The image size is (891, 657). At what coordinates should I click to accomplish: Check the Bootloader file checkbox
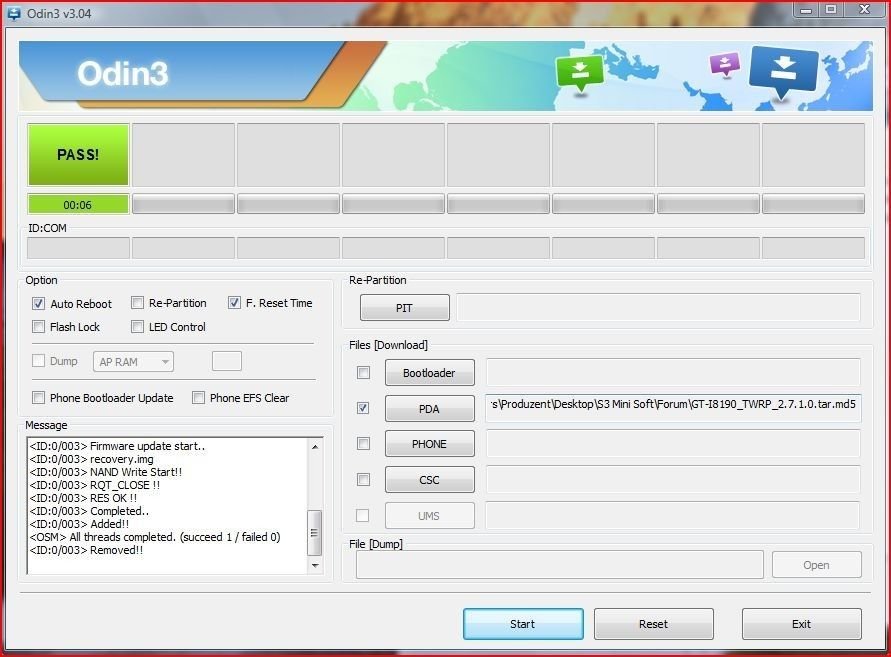pyautogui.click(x=363, y=373)
